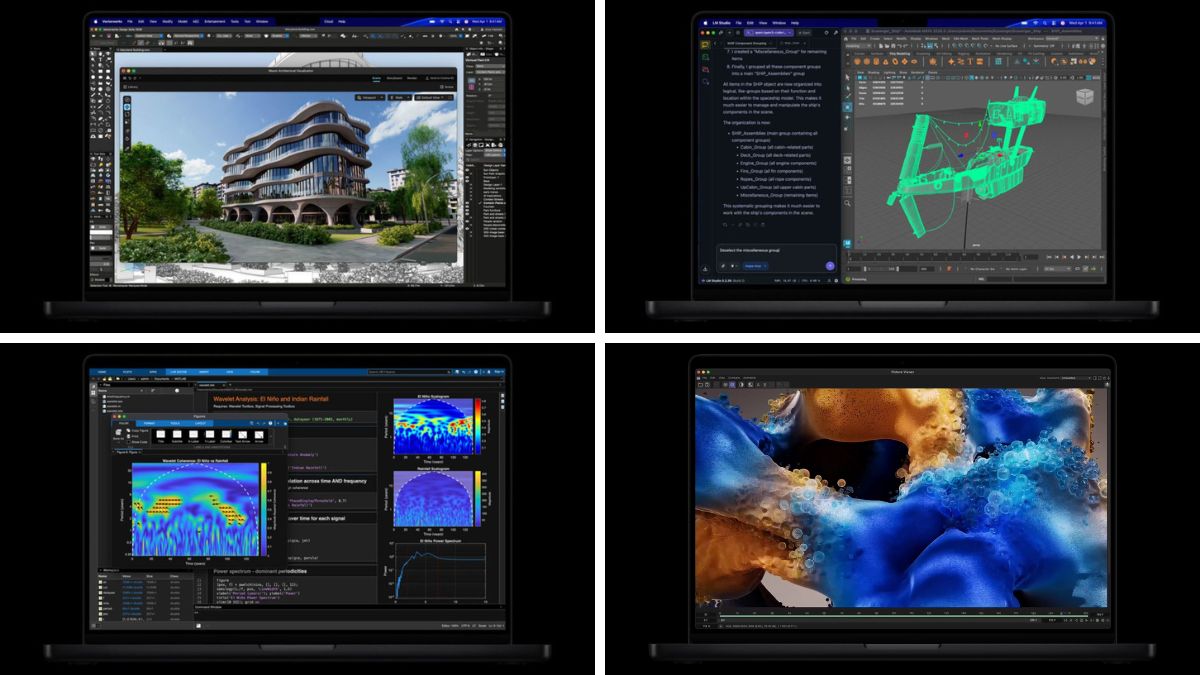Screen dimensions: 1200x675
Task: Click the search icon in MATLAB's toolstrip
Action: click(449, 371)
